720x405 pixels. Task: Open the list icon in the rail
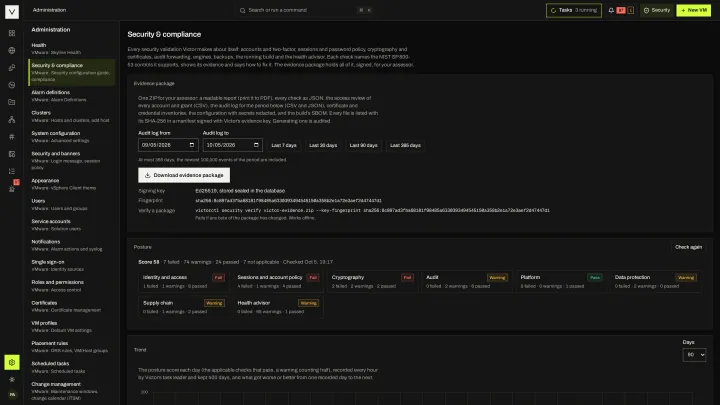pyautogui.click(x=12, y=171)
